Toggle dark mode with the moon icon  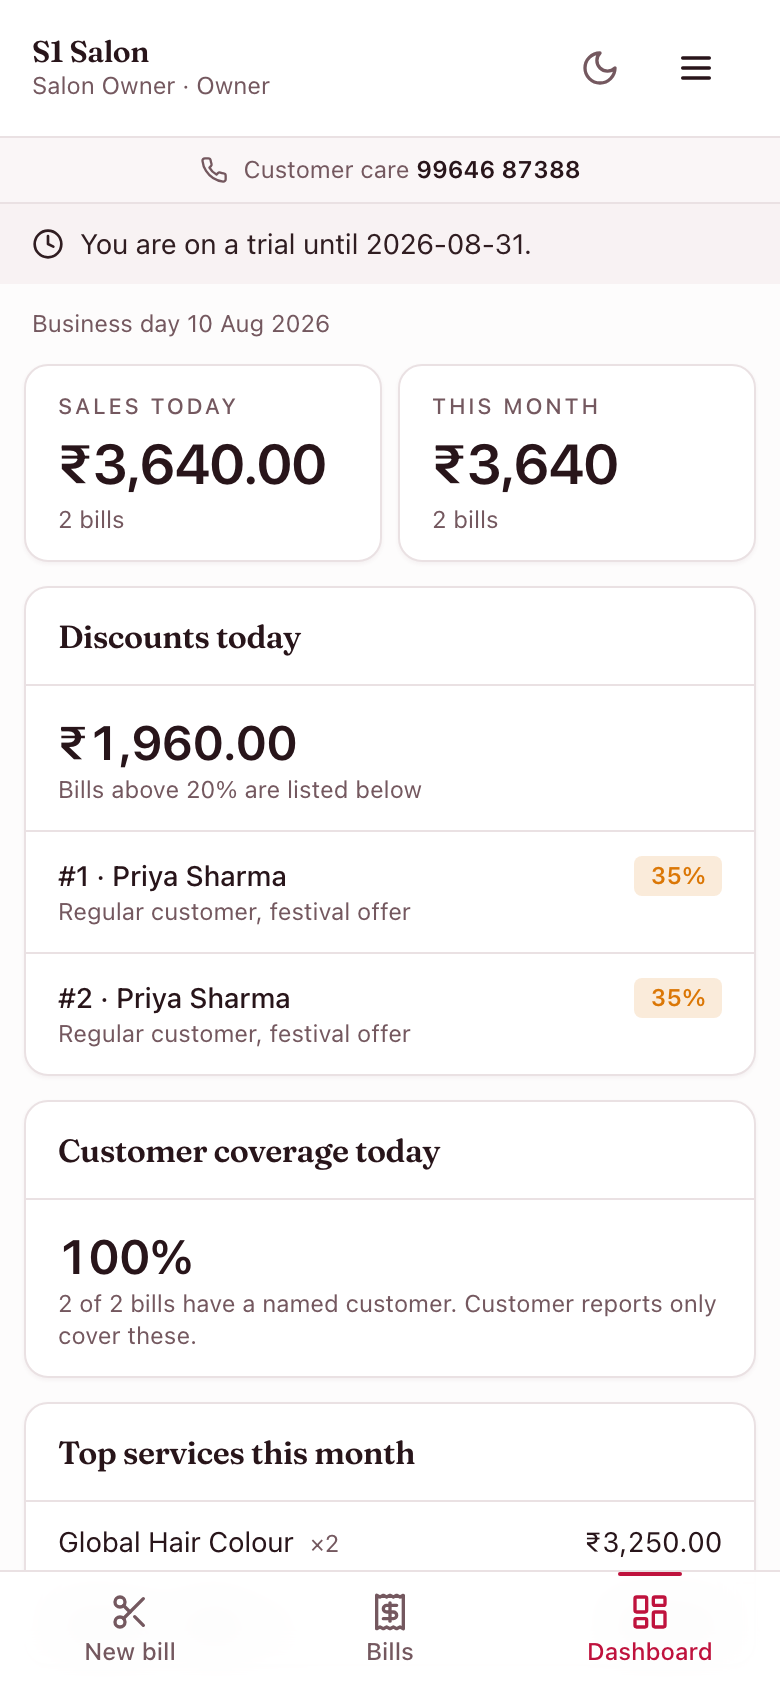click(600, 68)
